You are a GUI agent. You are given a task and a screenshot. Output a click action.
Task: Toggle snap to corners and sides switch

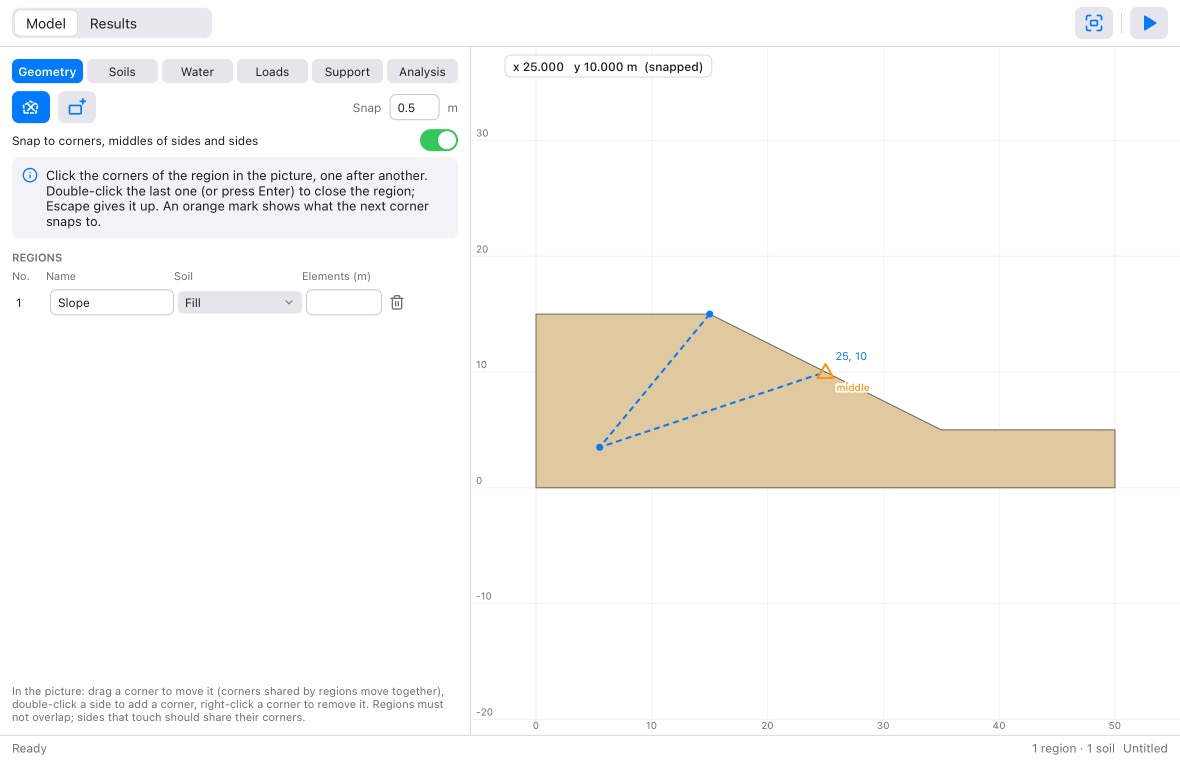tap(439, 140)
